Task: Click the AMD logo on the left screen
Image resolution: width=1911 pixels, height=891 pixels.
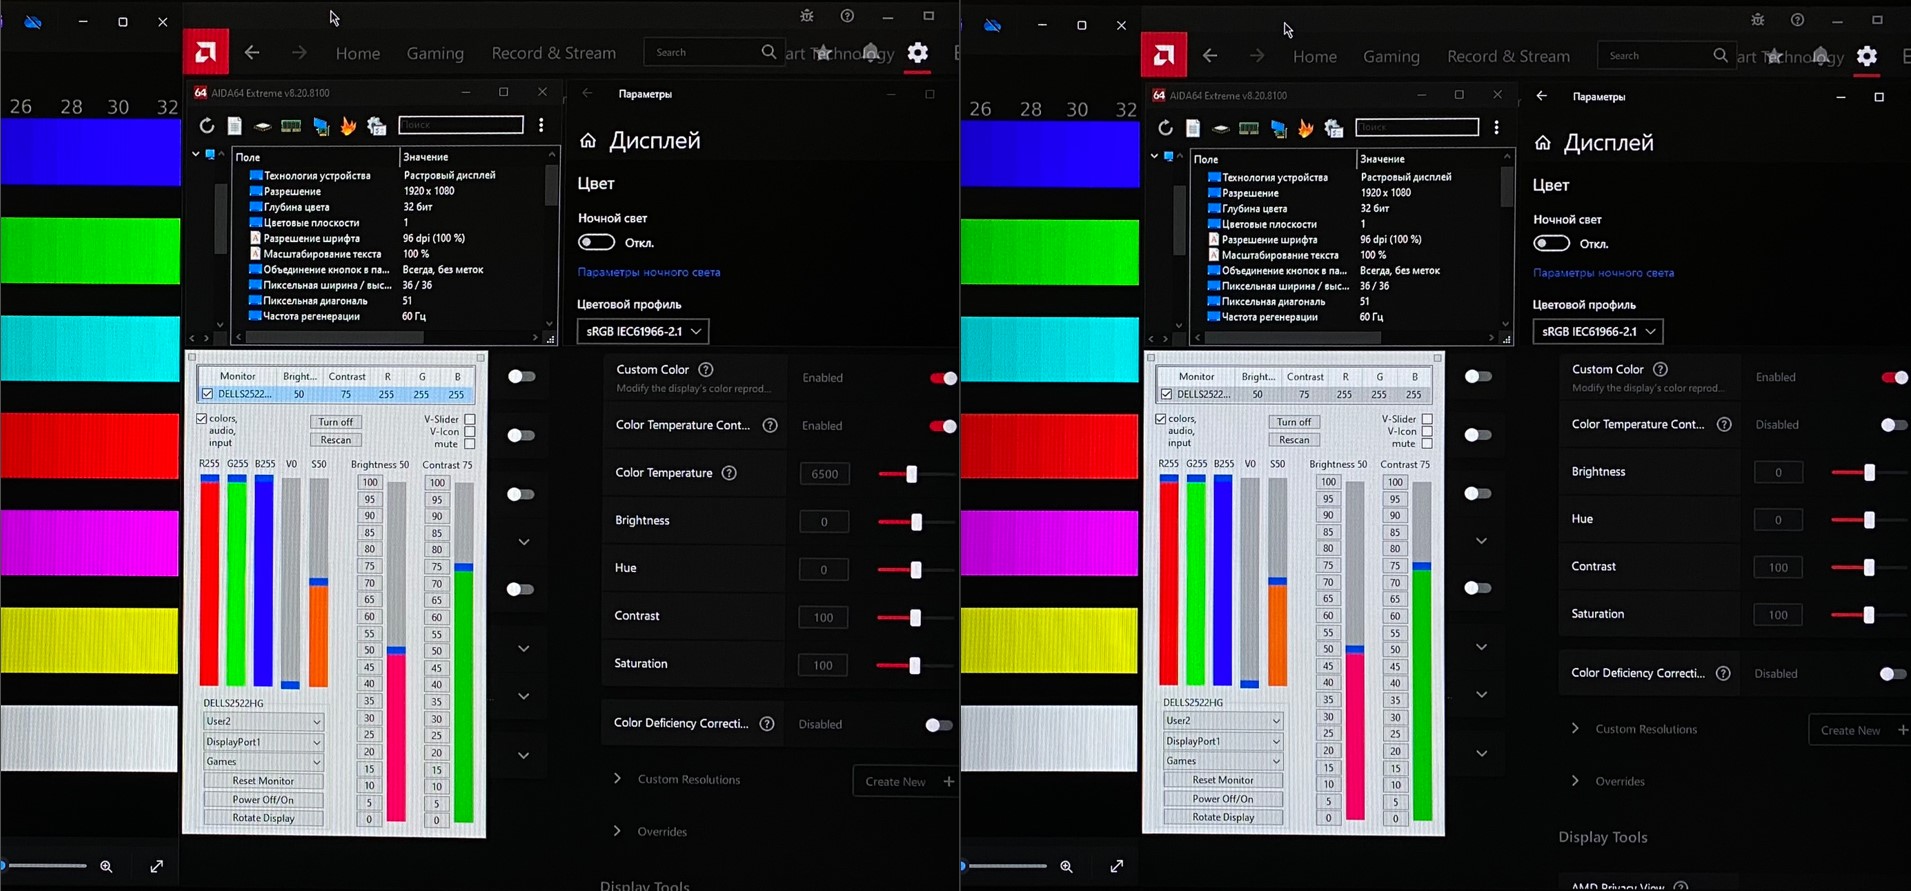Action: pos(206,51)
